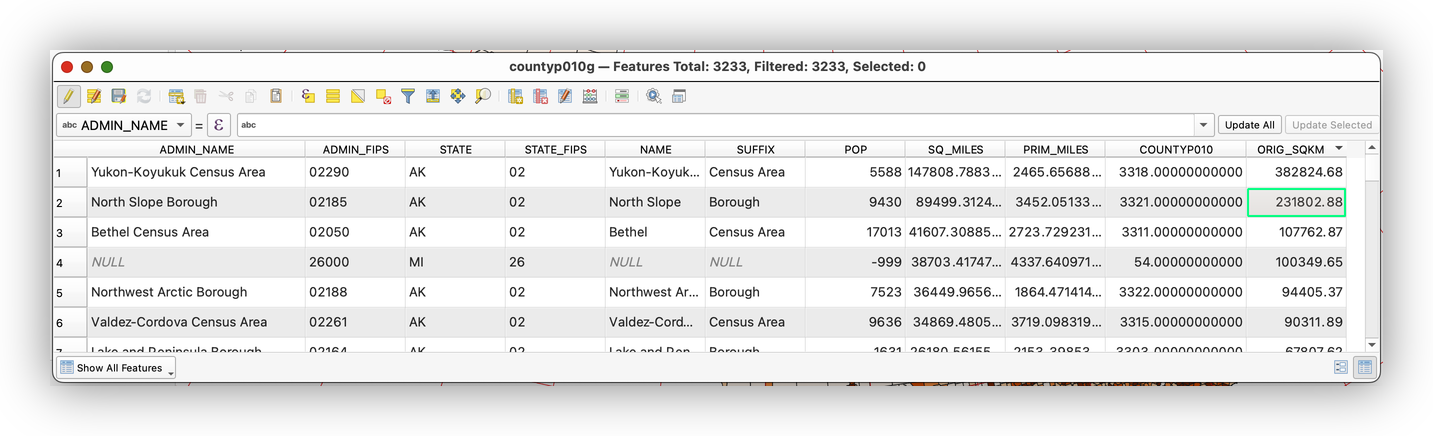Toggle editing mode pencil icon
The image size is (1433, 436).
tap(69, 96)
